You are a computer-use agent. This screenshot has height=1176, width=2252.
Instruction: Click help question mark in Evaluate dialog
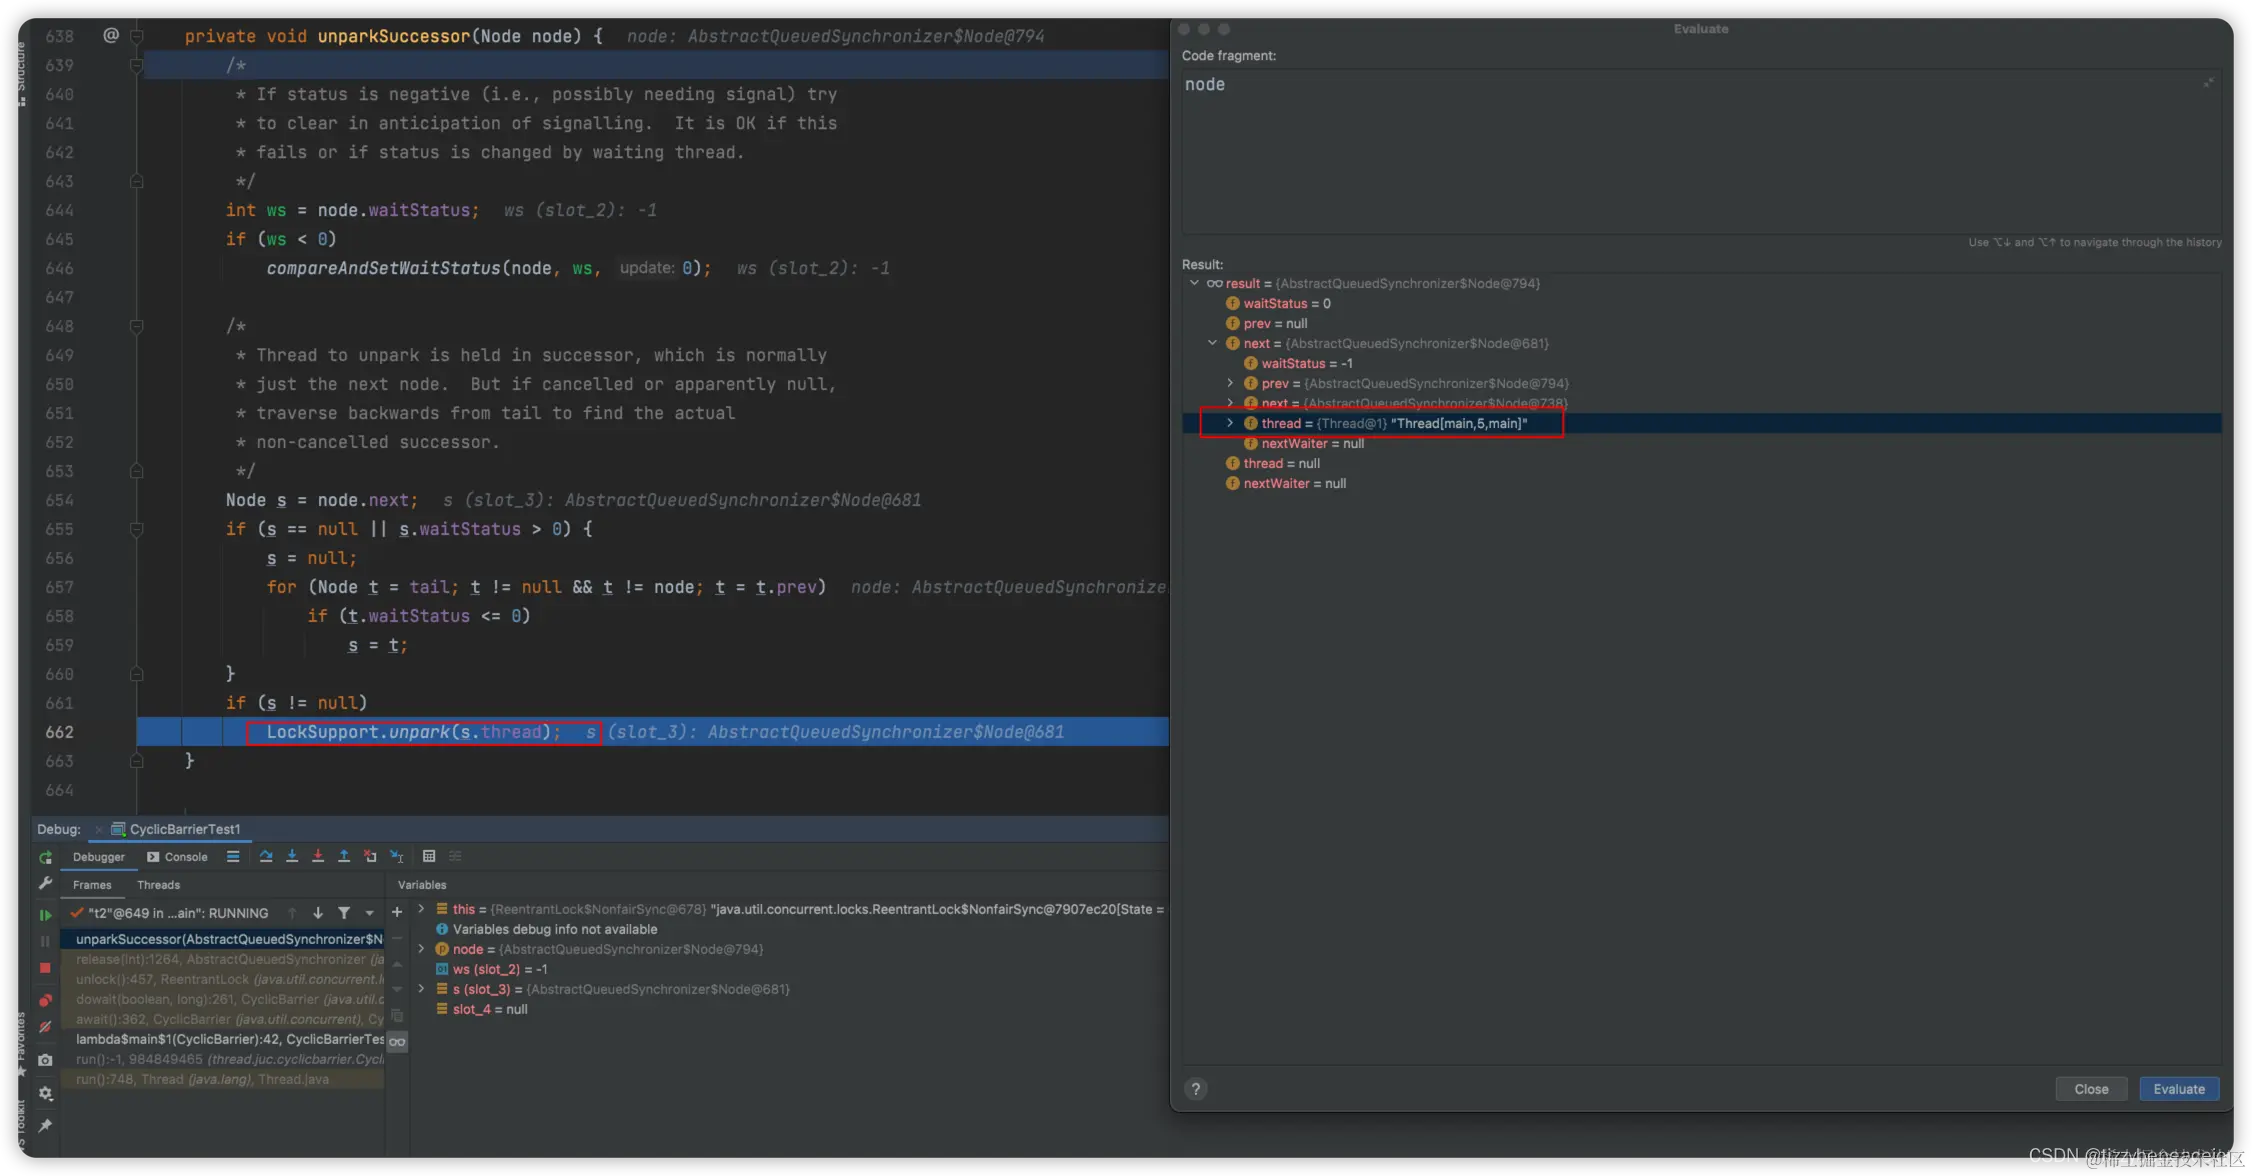[x=1195, y=1089]
